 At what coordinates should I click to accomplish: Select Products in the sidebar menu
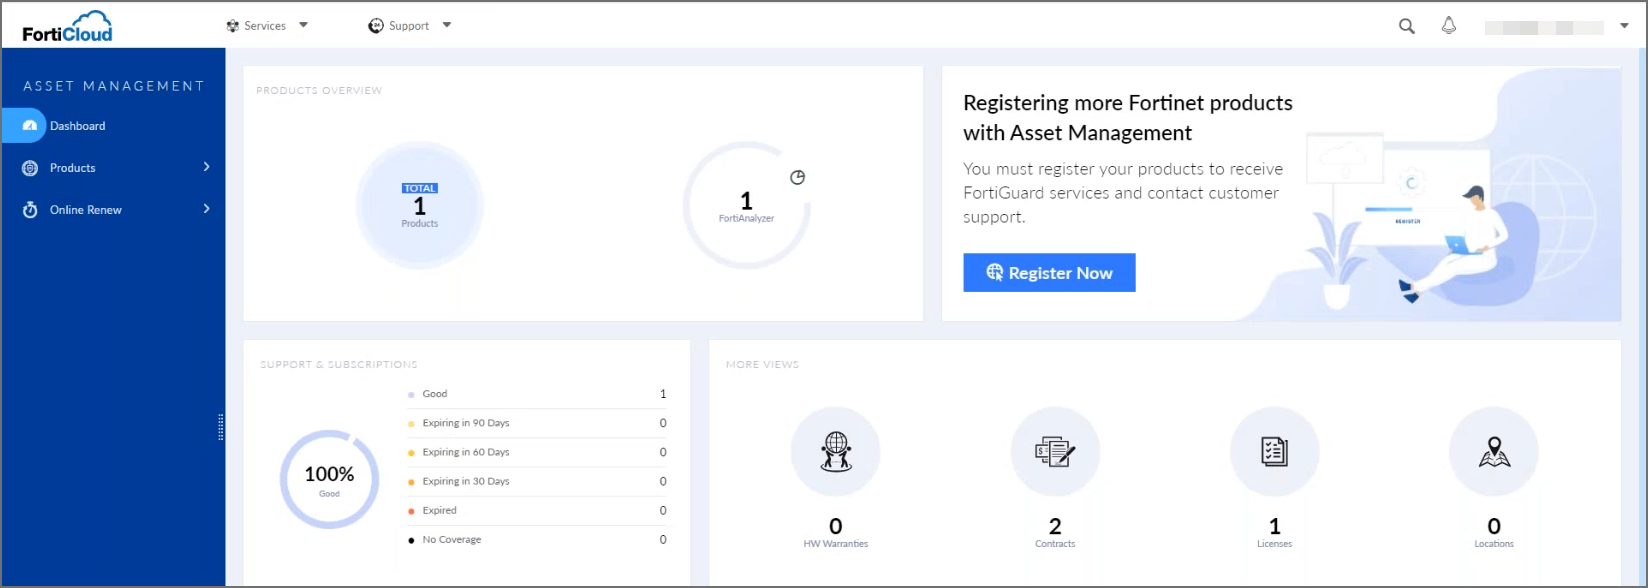[x=73, y=168]
